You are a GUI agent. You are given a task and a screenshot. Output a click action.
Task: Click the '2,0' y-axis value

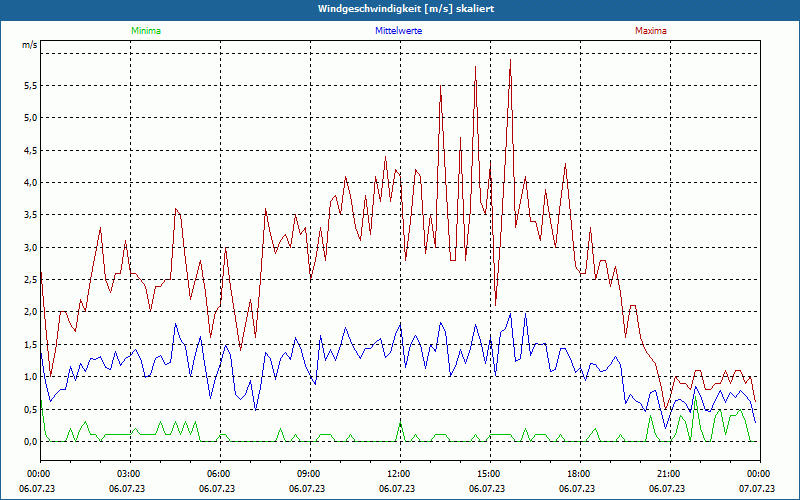click(x=31, y=312)
